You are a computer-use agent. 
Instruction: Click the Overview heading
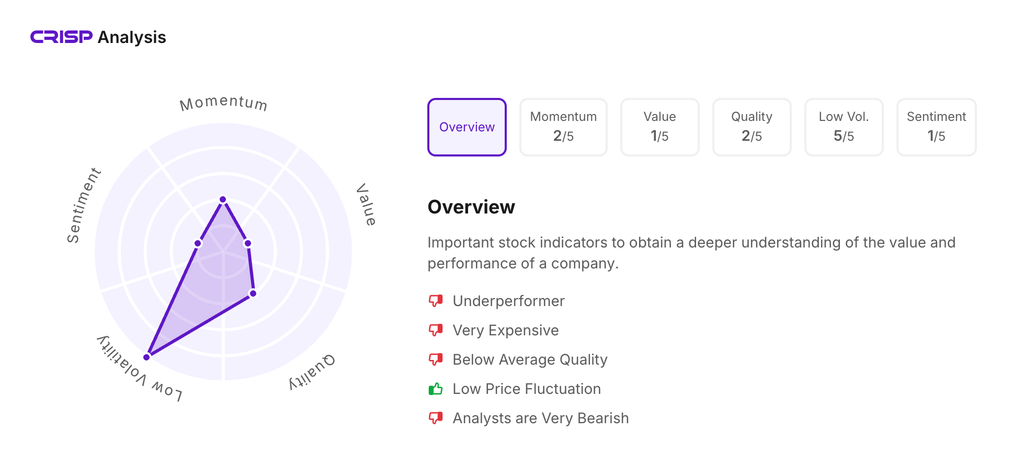(x=471, y=207)
